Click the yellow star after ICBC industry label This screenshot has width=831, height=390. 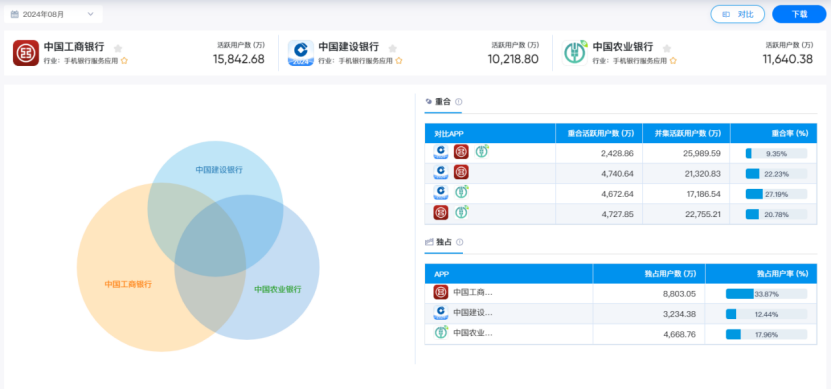(x=124, y=61)
